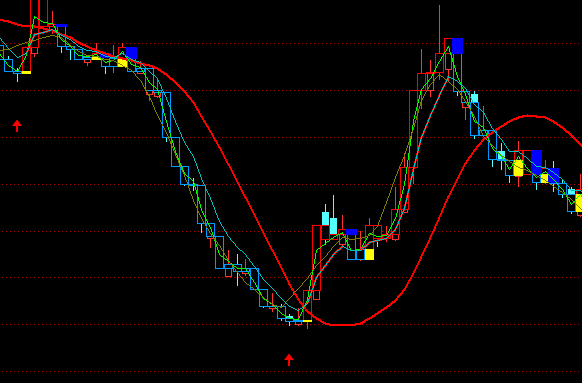Select the small blue marker near the top-left corner
The height and width of the screenshot is (383, 582).
coord(61,26)
